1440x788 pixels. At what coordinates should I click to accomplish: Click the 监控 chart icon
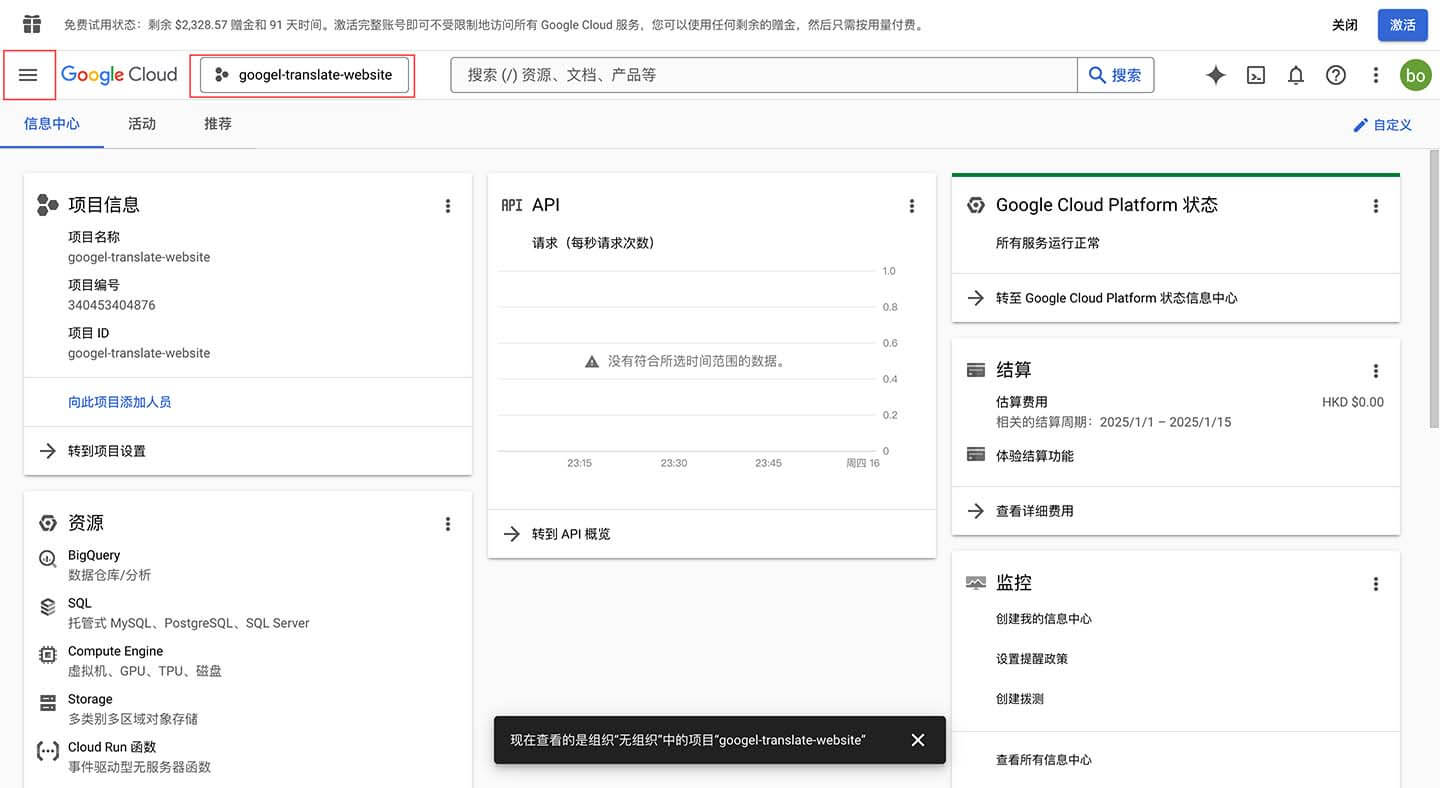click(976, 583)
